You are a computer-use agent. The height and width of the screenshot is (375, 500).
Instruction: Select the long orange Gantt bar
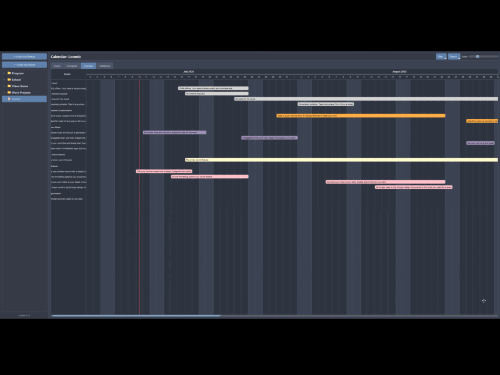point(361,116)
